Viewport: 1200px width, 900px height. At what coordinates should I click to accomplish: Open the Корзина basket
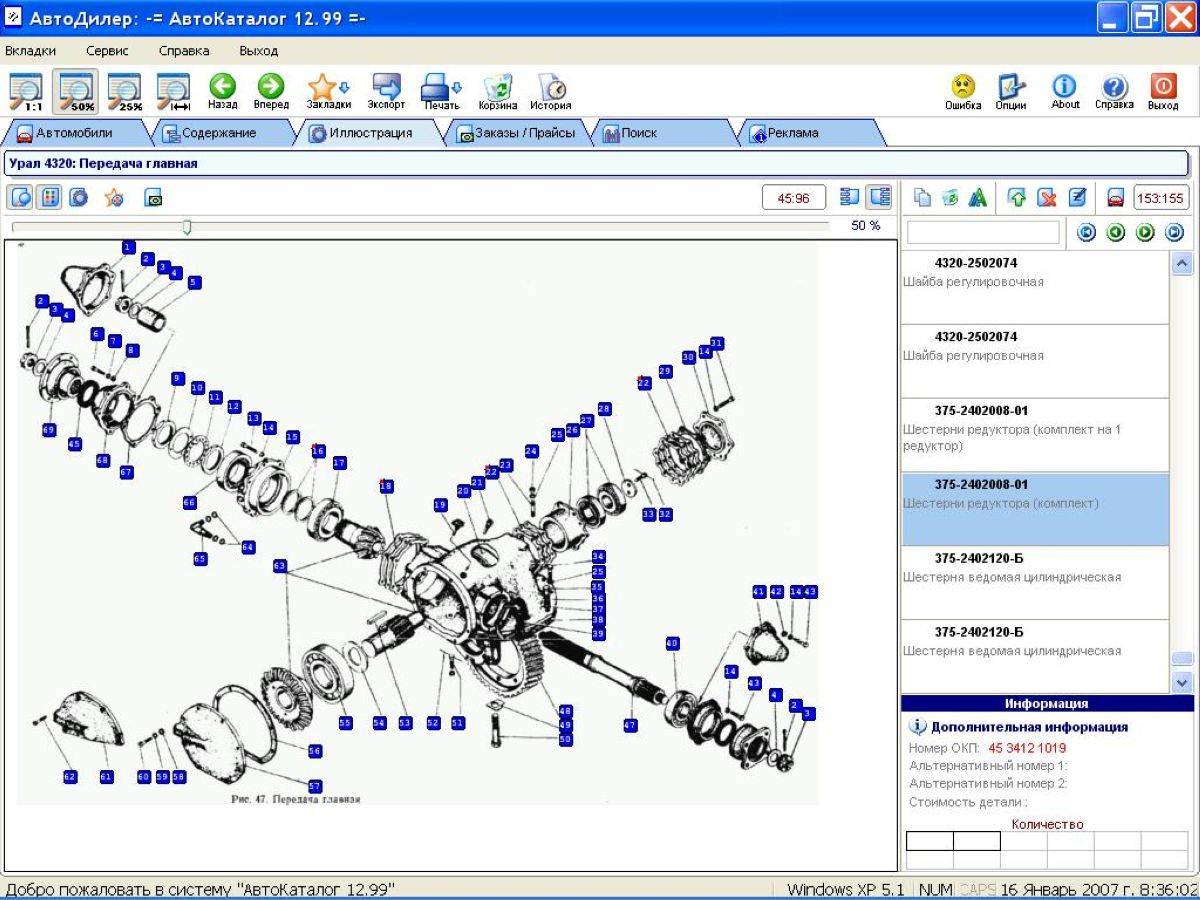pyautogui.click(x=498, y=91)
